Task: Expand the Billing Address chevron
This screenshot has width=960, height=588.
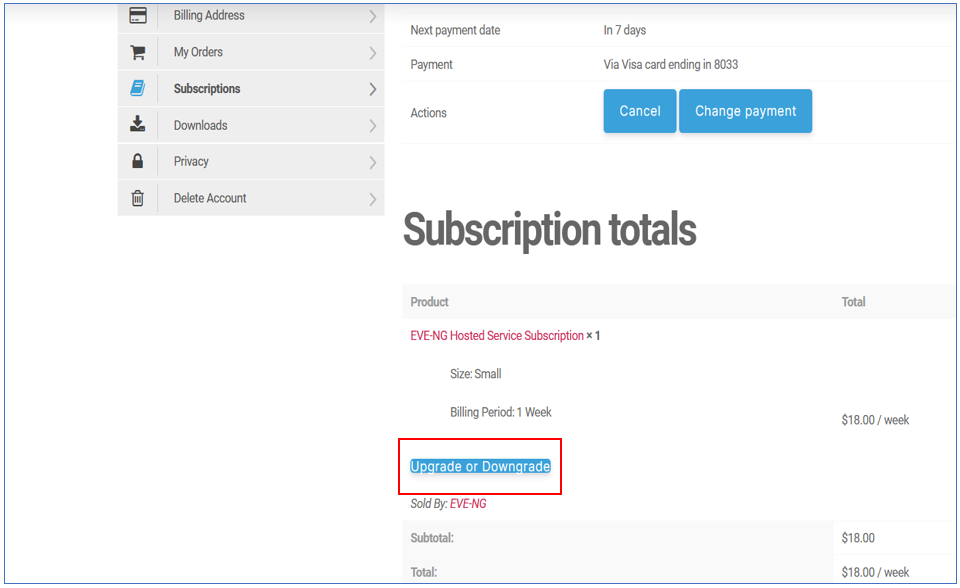Action: pos(372,17)
